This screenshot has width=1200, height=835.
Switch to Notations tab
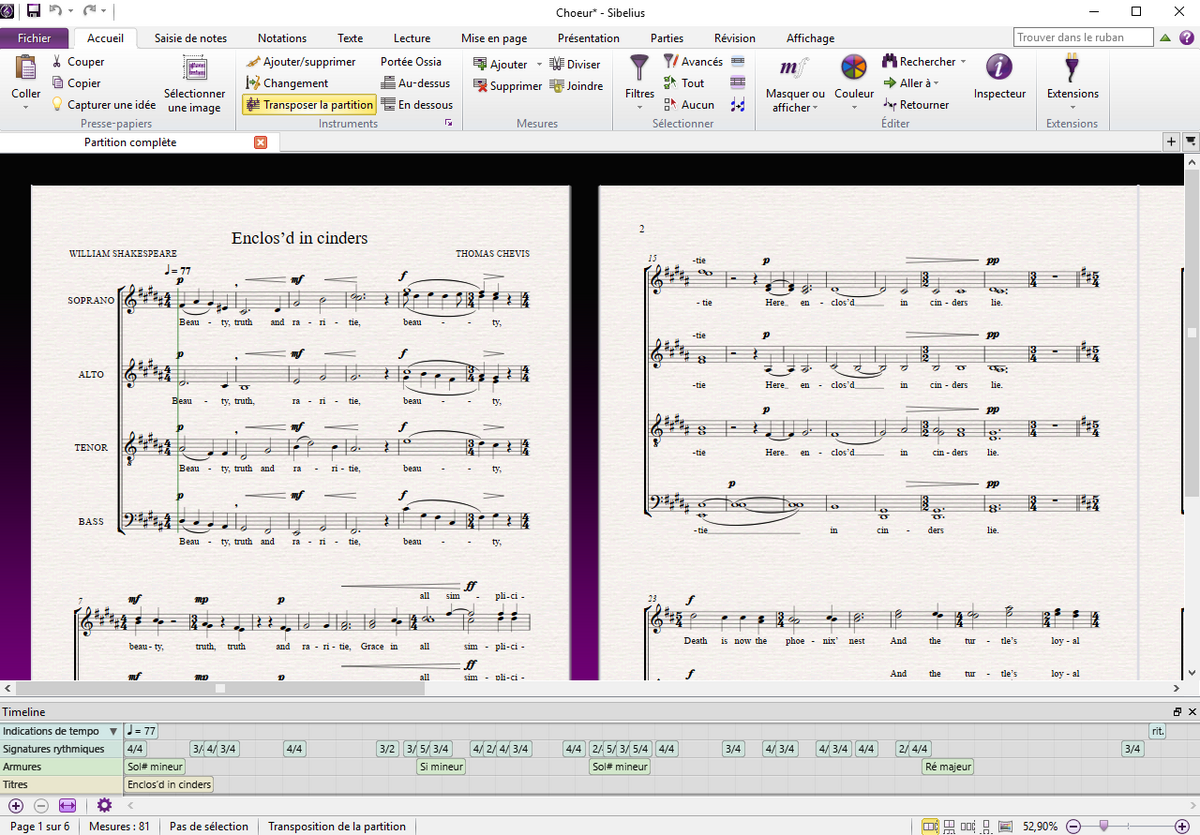(282, 38)
